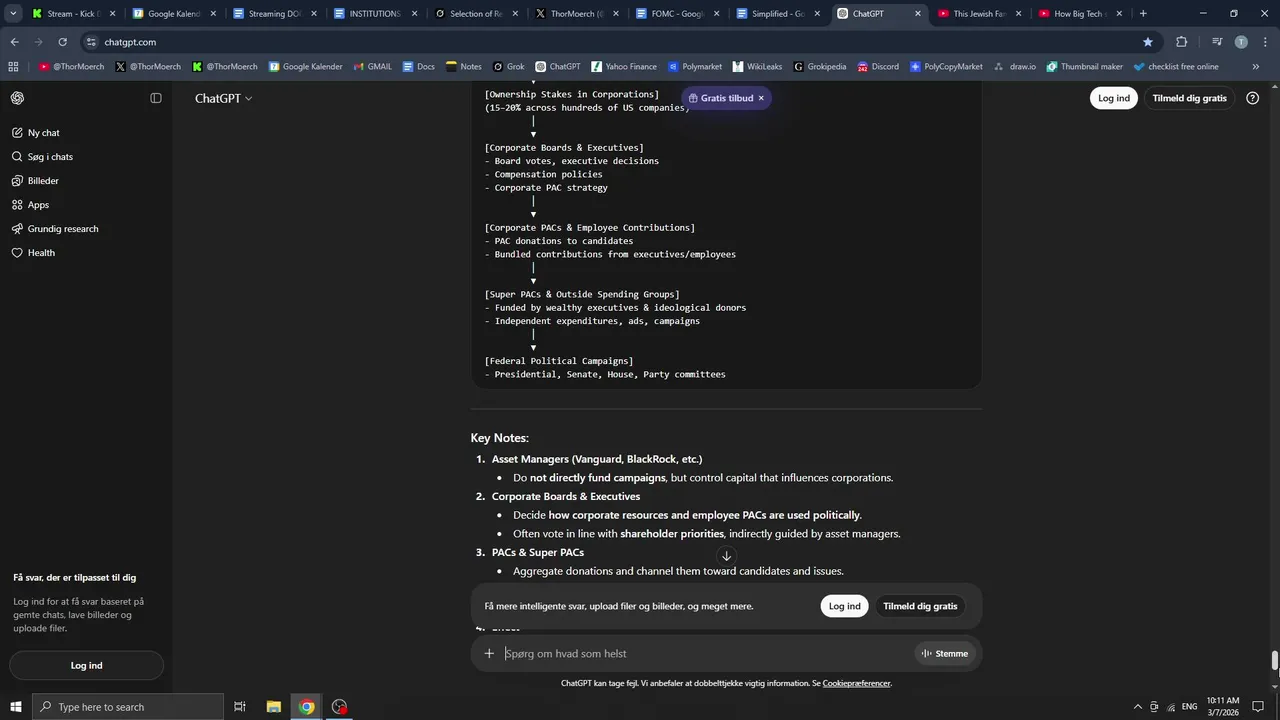
Task: Click Log ind button in header
Action: click(x=1113, y=98)
